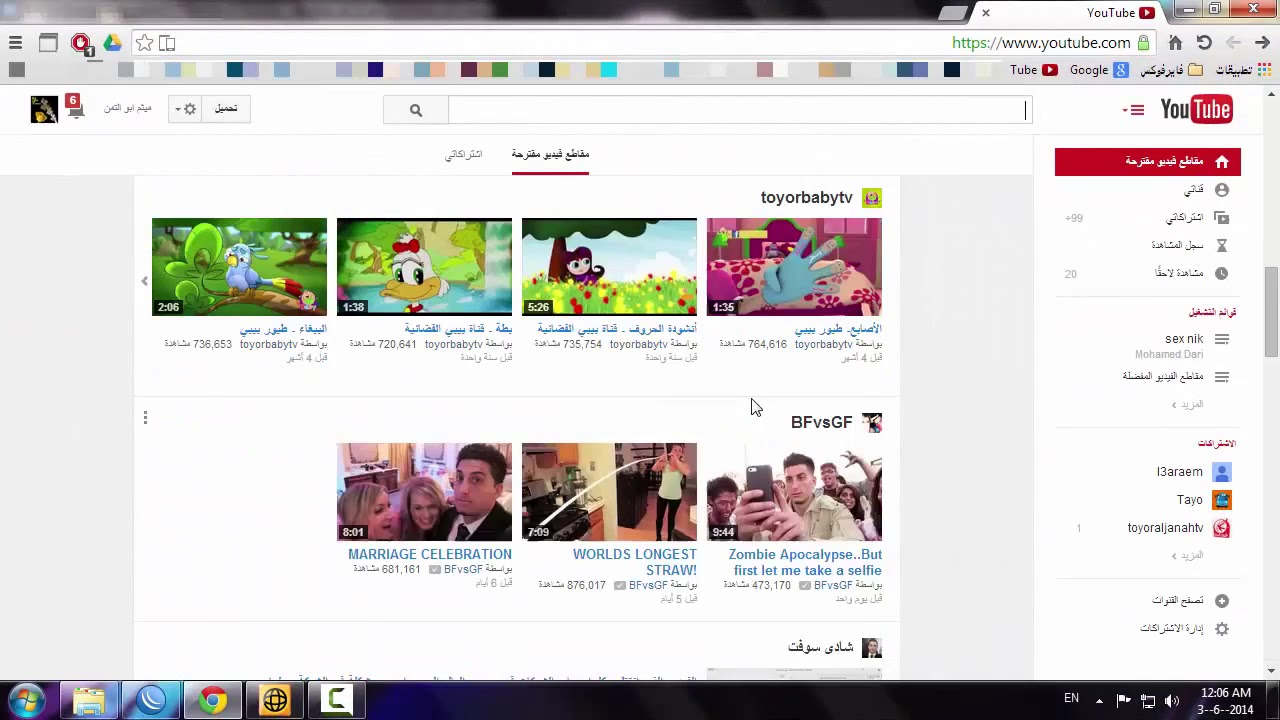Image resolution: width=1280 pixels, height=720 pixels.
Task: Toggle the YouTube guide menu icon
Action: (x=1134, y=110)
